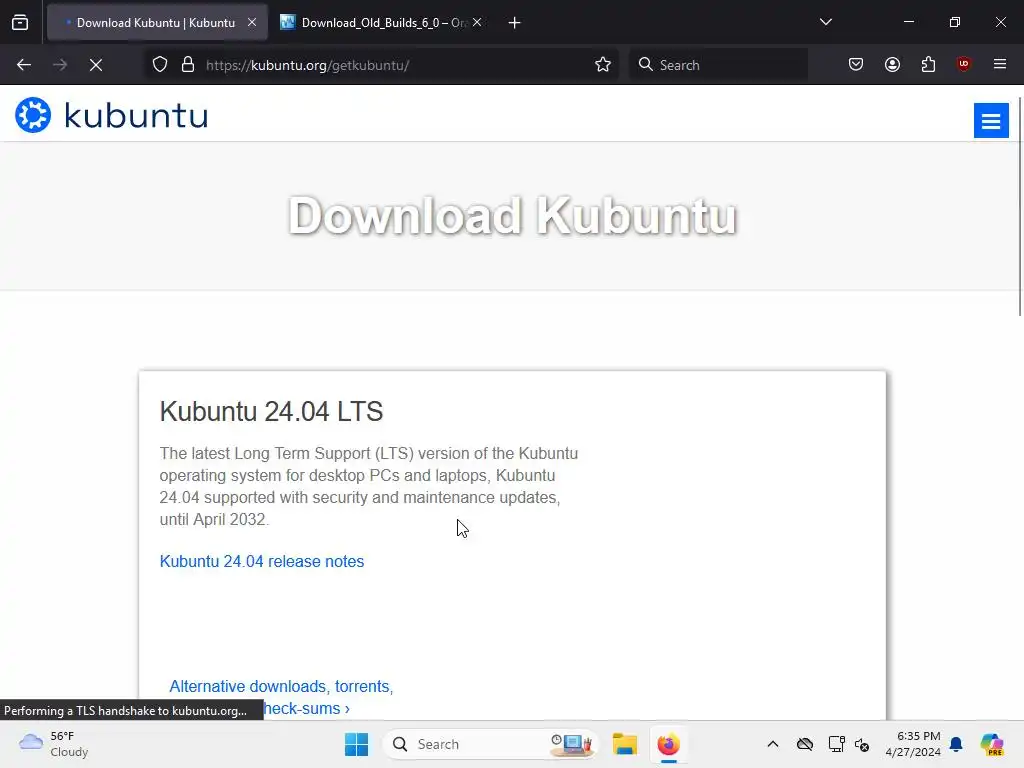Click the Kubuntu gear logo
The height and width of the screenshot is (768, 1024).
pos(33,115)
